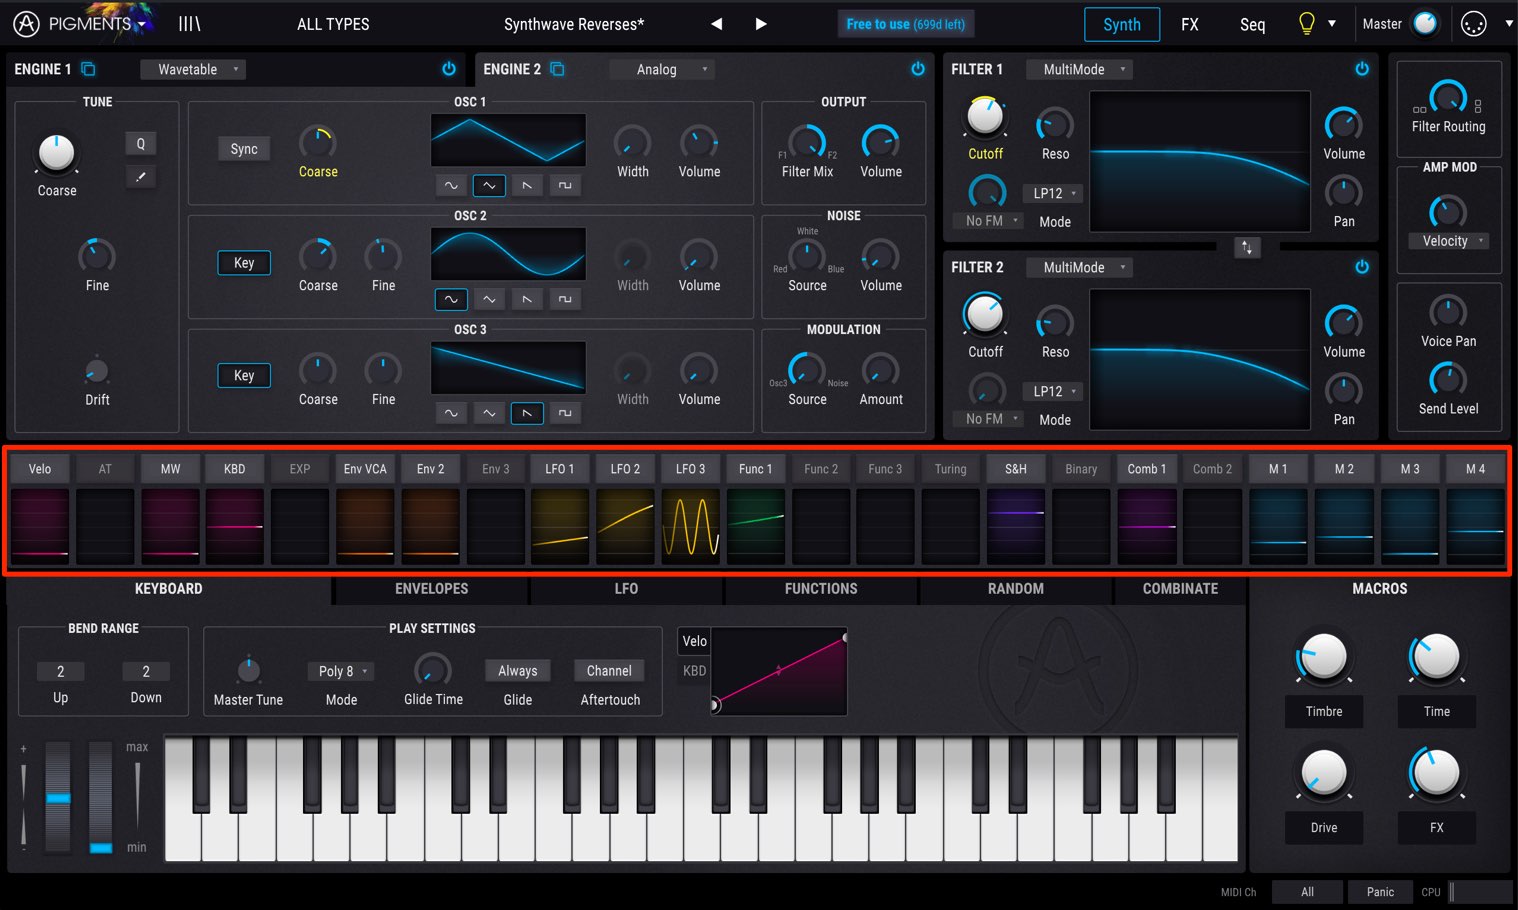This screenshot has height=910, width=1518.
Task: Click the velocity curve display
Action: pyautogui.click(x=779, y=671)
